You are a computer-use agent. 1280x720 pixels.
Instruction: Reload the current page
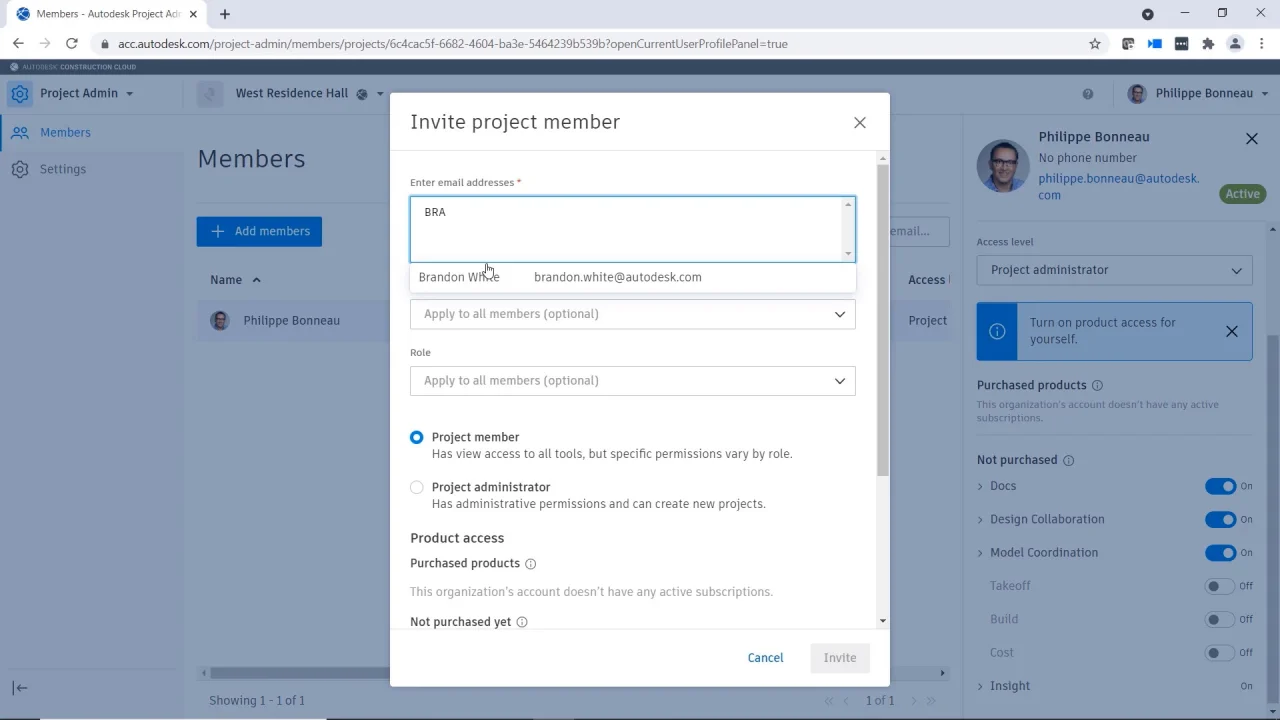71,44
